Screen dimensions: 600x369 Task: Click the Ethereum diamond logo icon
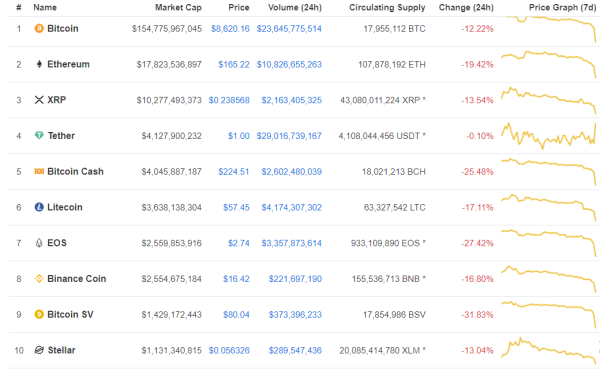click(39, 64)
